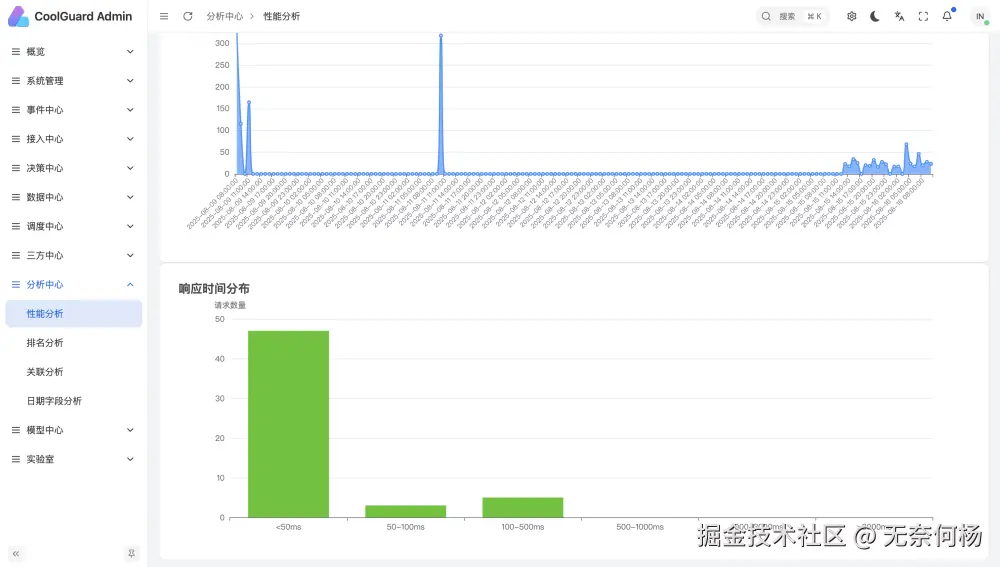The image size is (1000, 567).
Task: Click the <50ms green bar
Action: coord(288,424)
